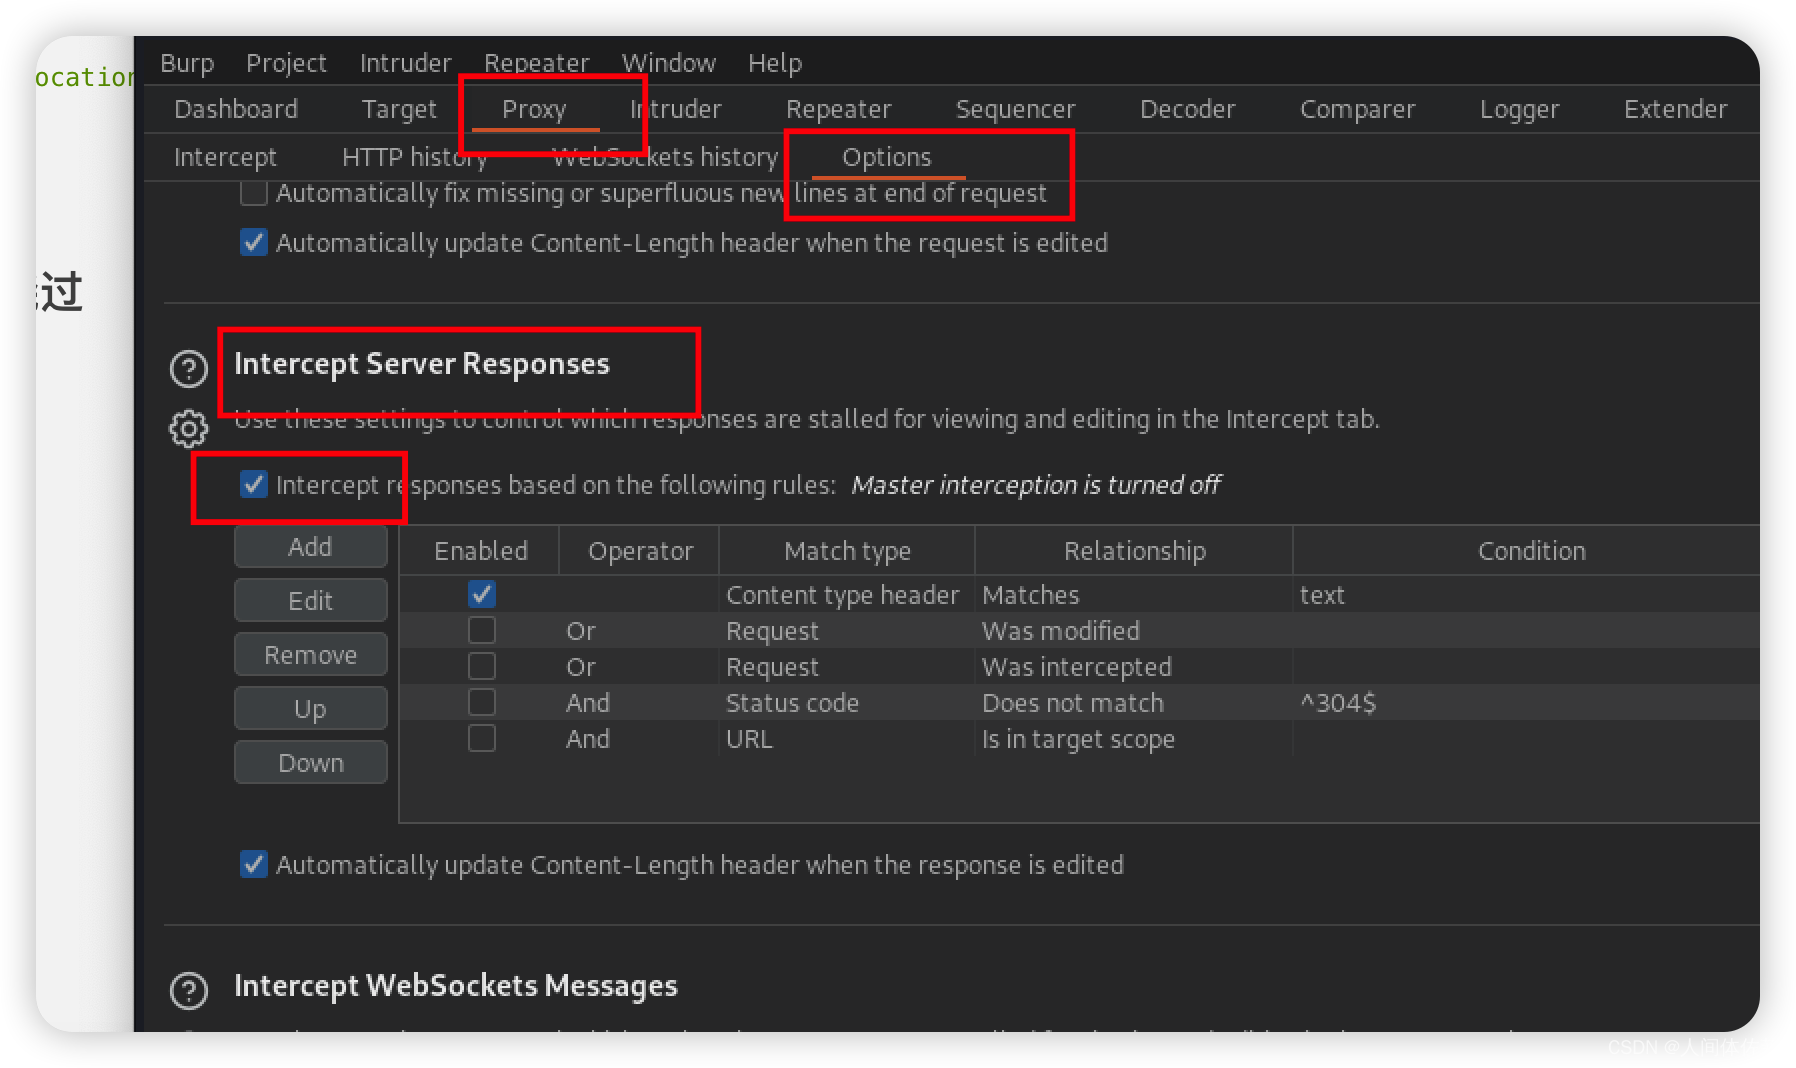This screenshot has width=1796, height=1068.
Task: Move rule Up button
Action: point(311,709)
